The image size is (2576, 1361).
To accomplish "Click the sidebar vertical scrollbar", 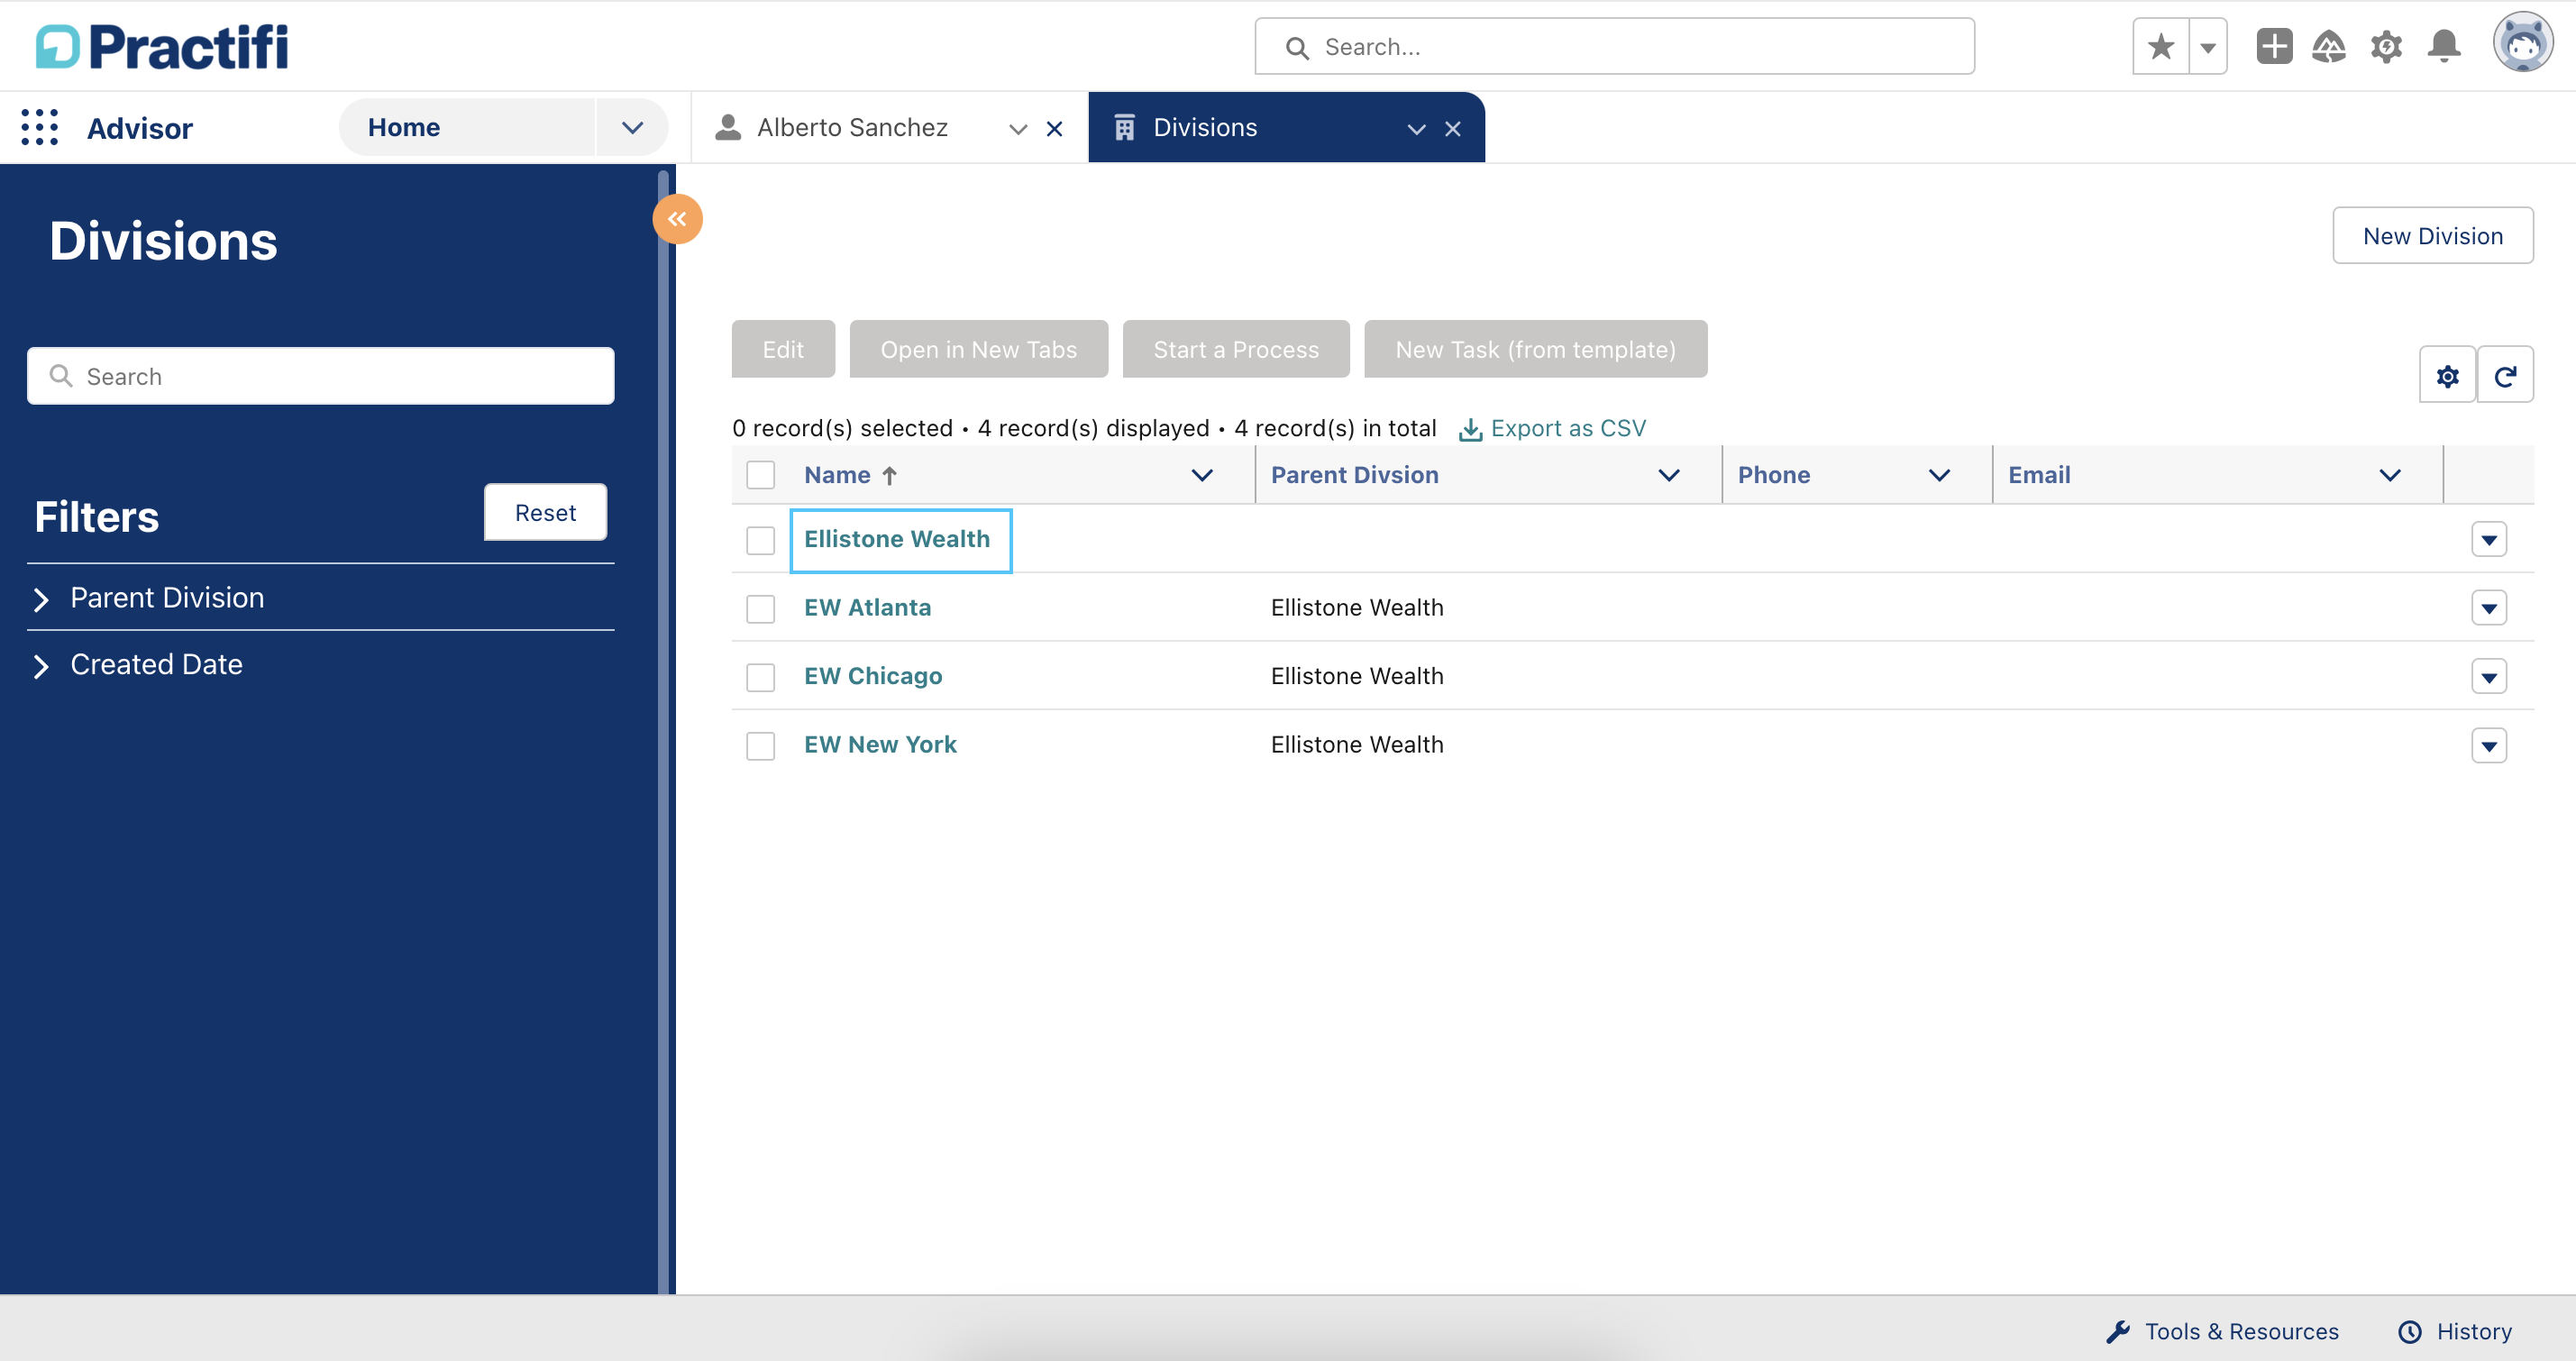I will pos(663,730).
